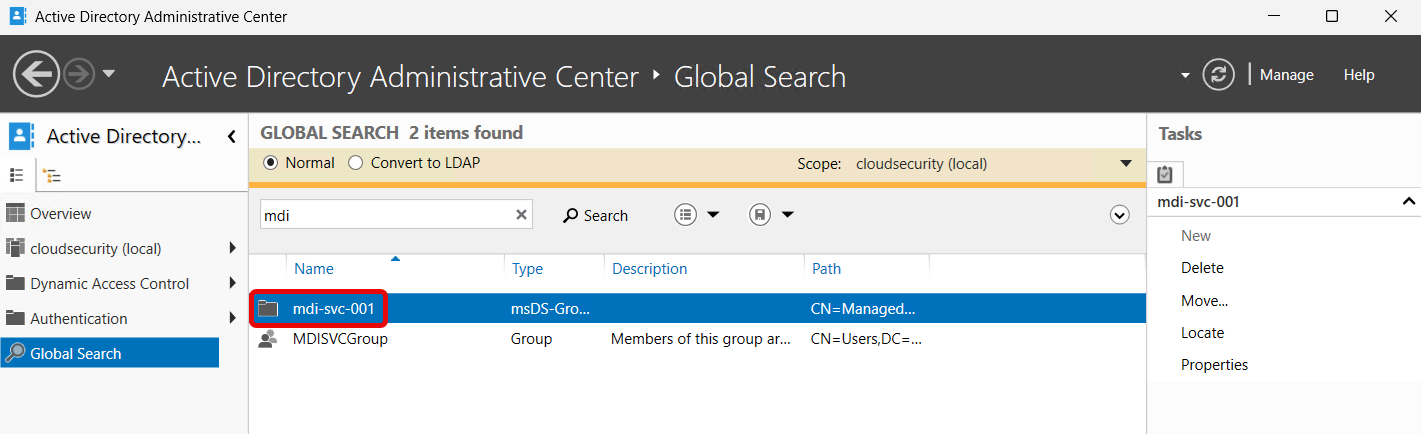Open the Help menu
The image size is (1421, 434).
[x=1358, y=75]
